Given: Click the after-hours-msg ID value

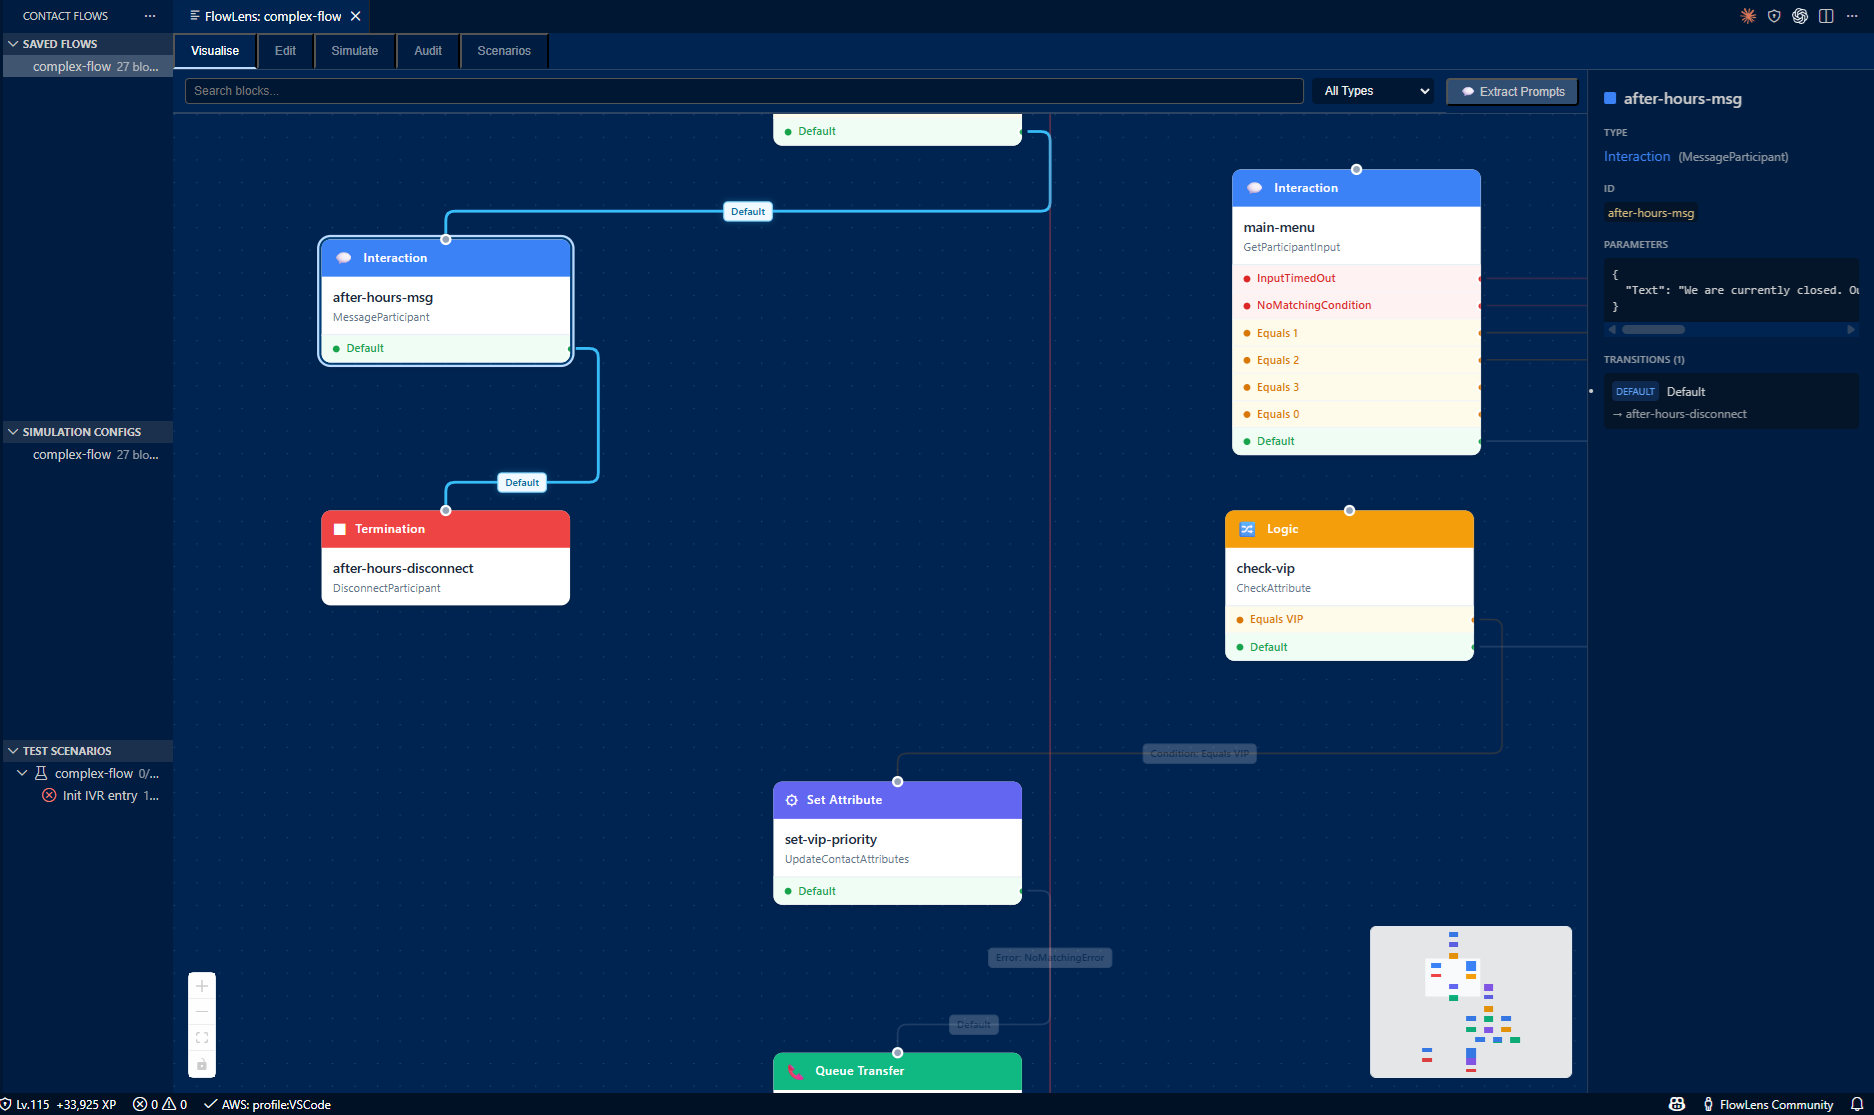Looking at the screenshot, I should [1651, 213].
